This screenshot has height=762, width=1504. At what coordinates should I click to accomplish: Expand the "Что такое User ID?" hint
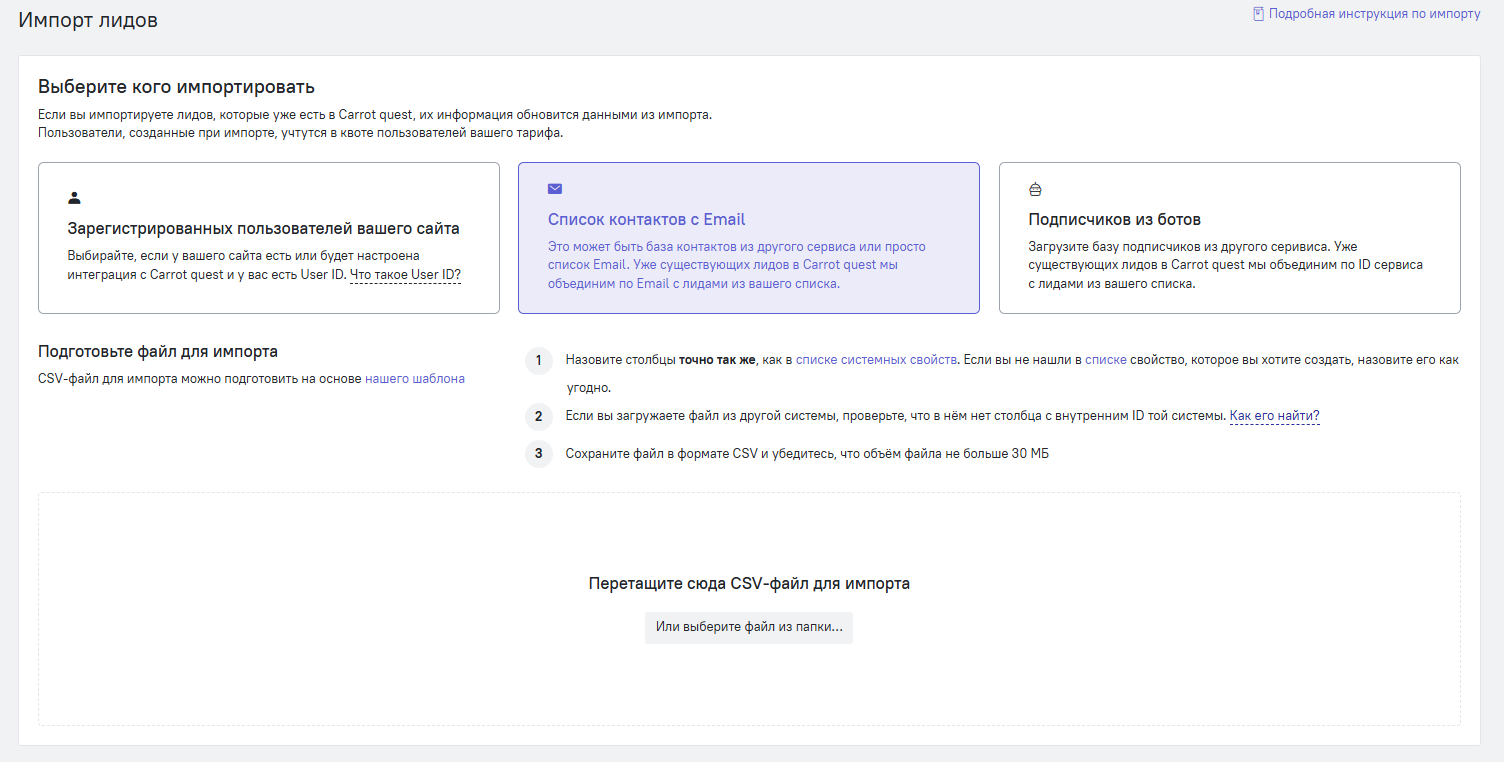pyautogui.click(x=405, y=275)
